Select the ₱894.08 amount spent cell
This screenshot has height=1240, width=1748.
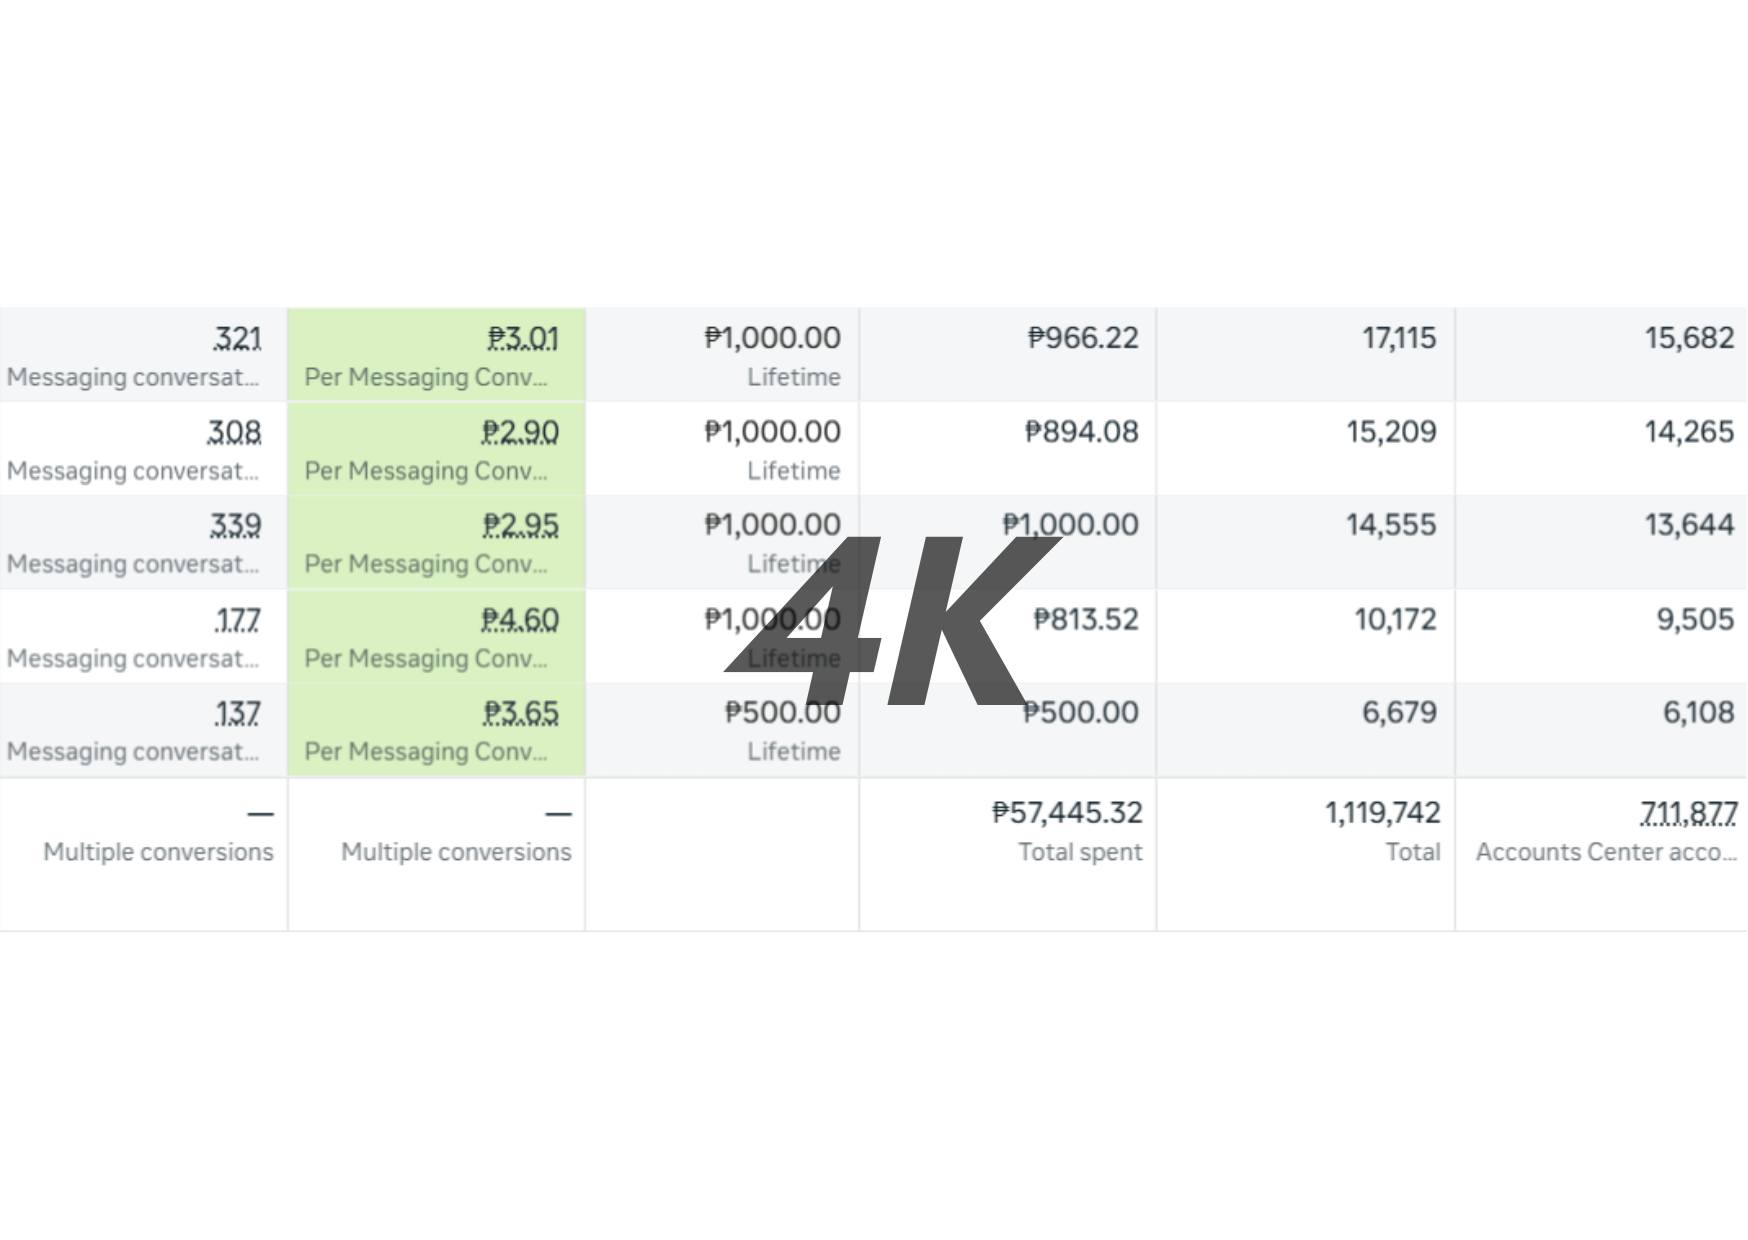tap(1081, 432)
